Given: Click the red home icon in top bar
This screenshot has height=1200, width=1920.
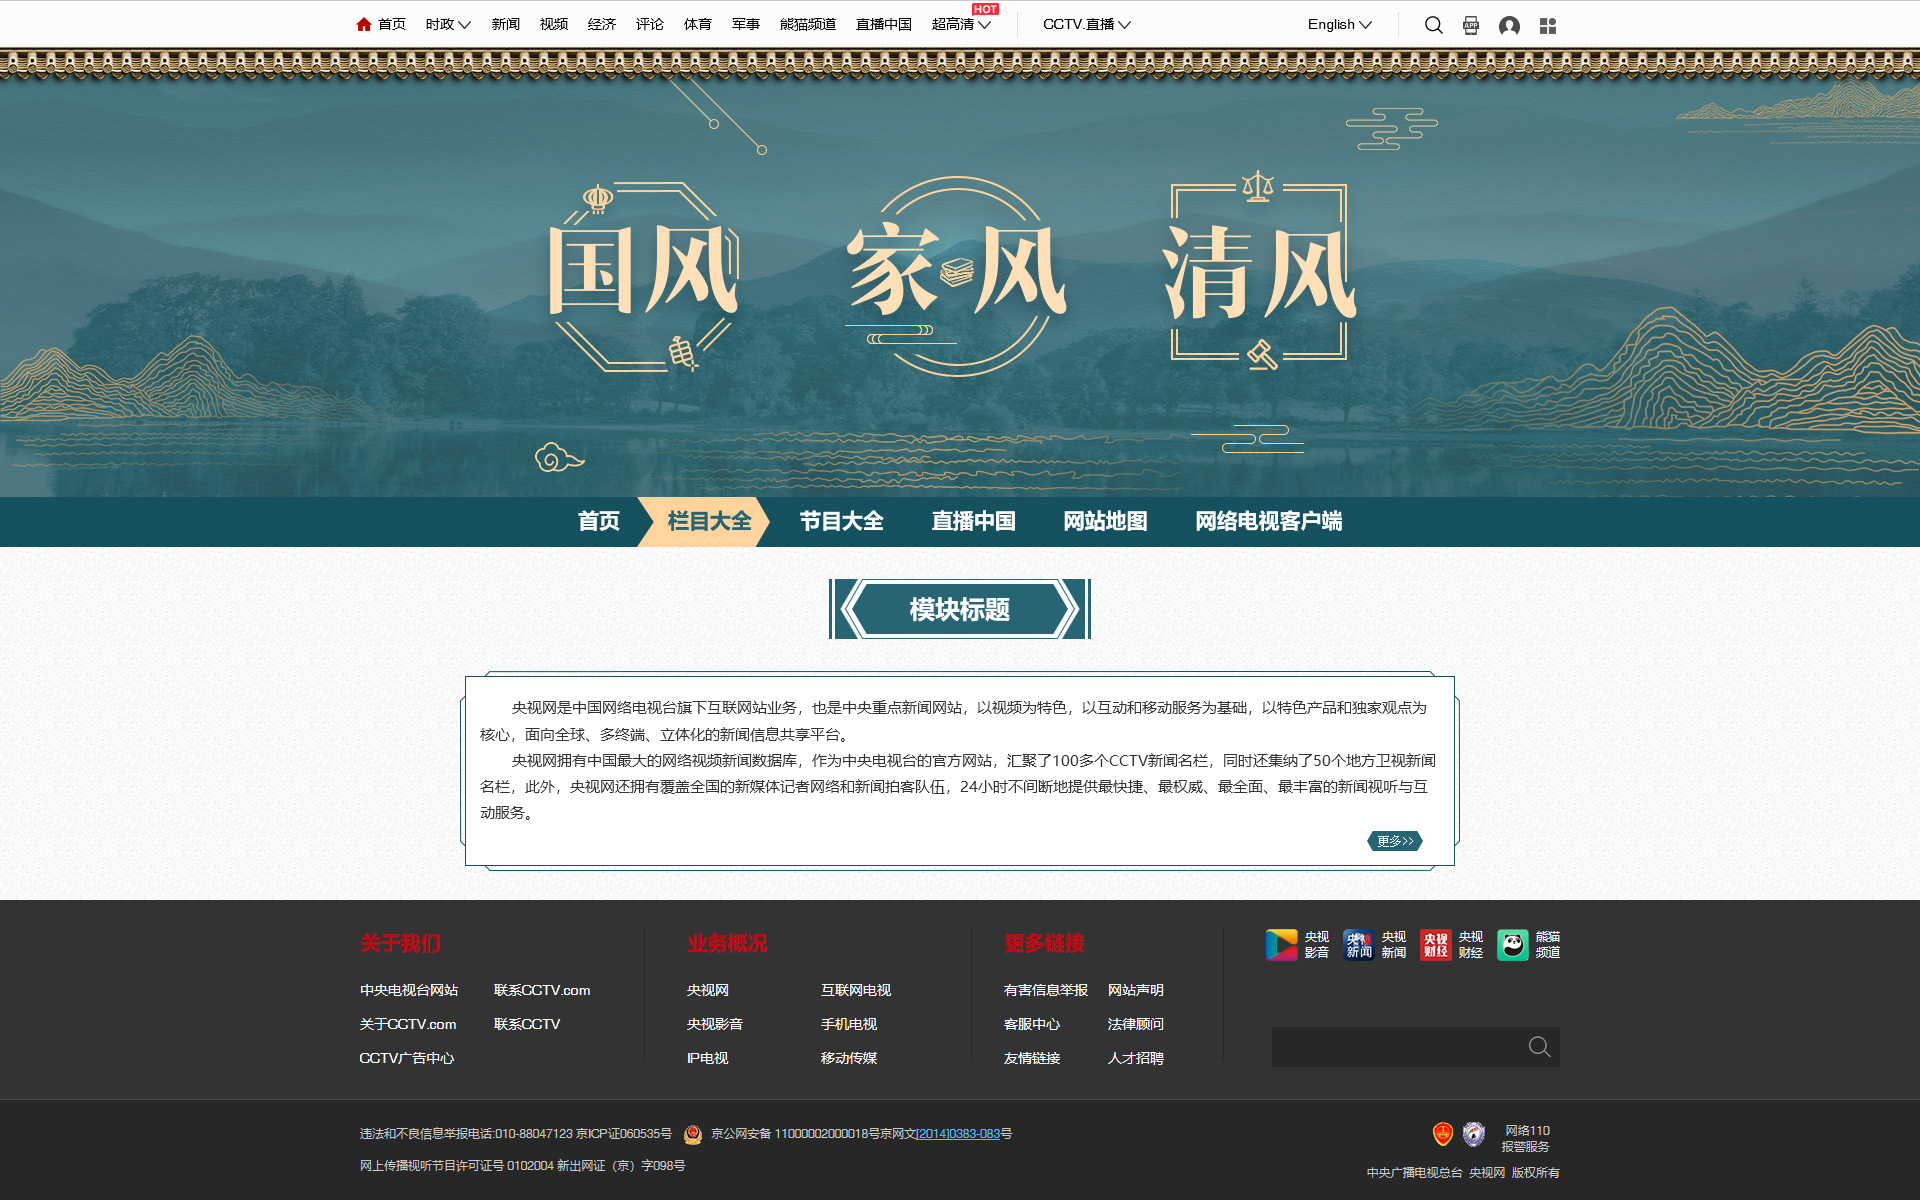Looking at the screenshot, I should coord(364,24).
